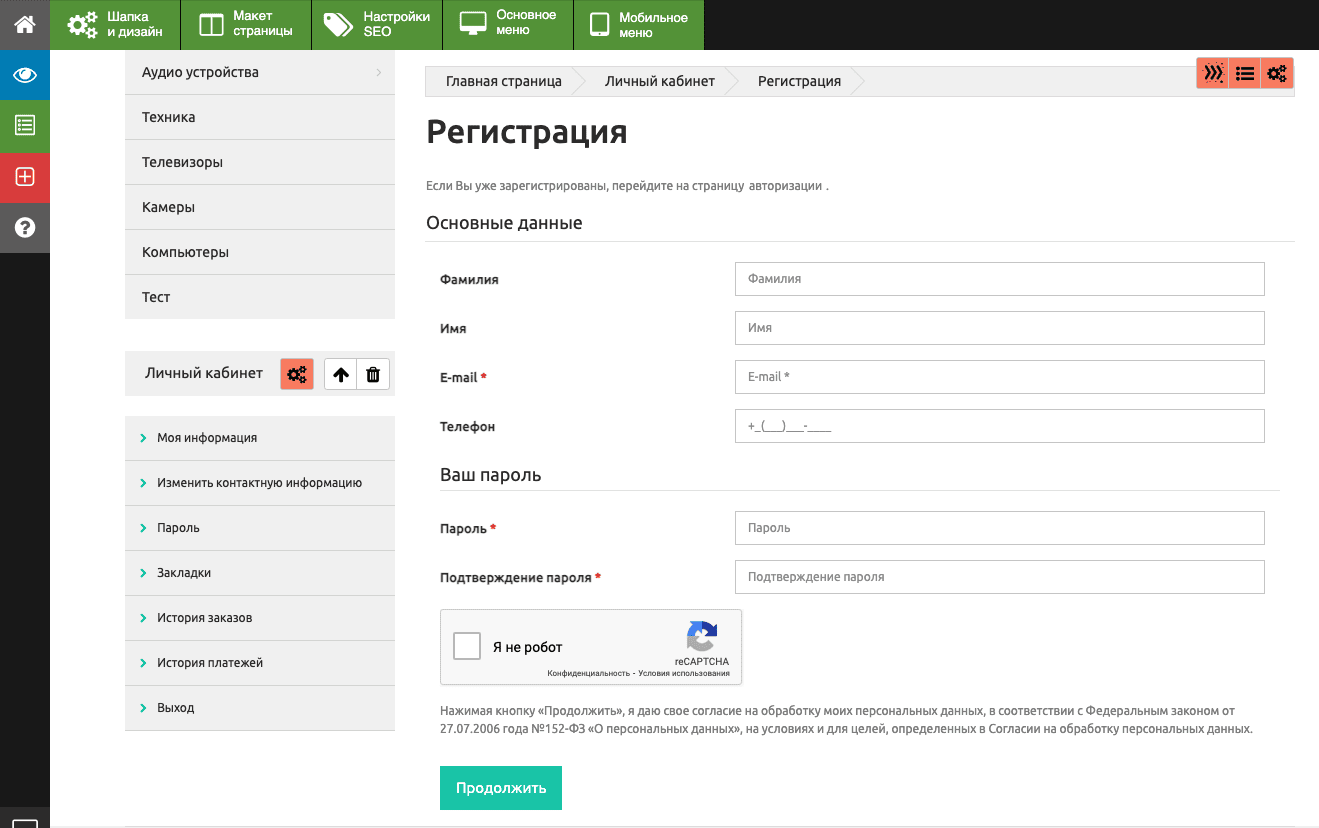The width and height of the screenshot is (1319, 828).
Task: Open Закладки in account menu
Action: [x=260, y=572]
